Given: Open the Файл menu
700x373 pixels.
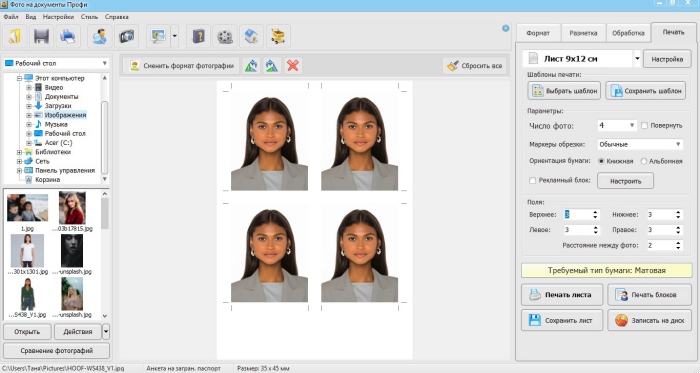Looking at the screenshot, I should click(11, 17).
